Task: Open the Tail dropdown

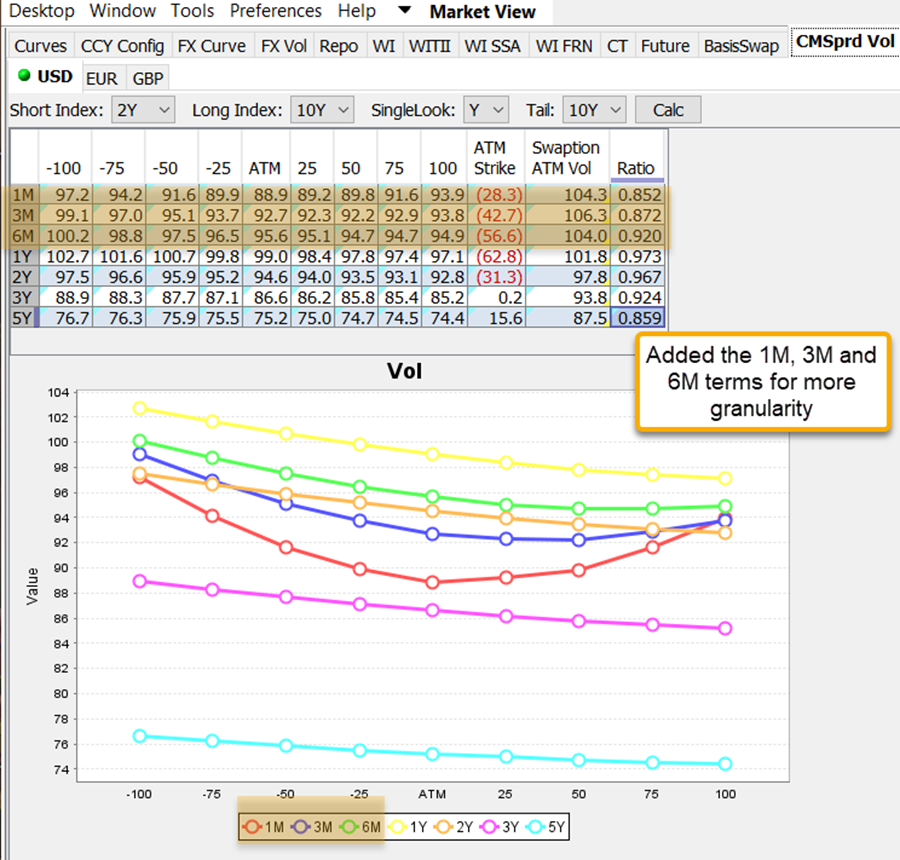Action: click(x=594, y=110)
